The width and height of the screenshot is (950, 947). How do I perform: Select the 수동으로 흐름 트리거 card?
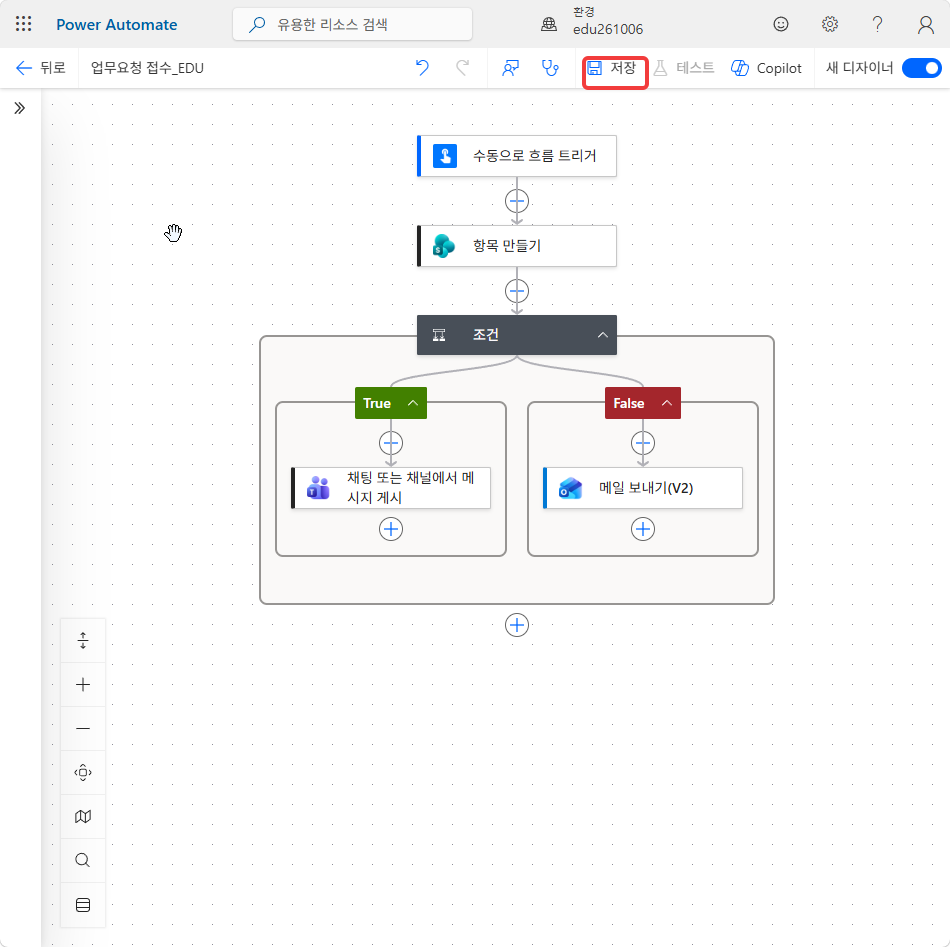[517, 156]
